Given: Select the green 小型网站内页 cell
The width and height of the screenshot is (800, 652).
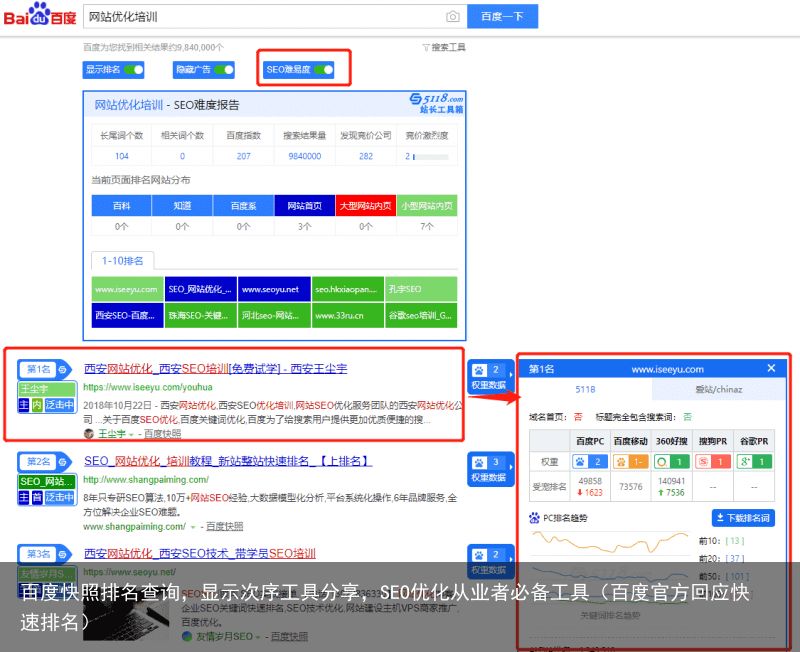Looking at the screenshot, I should 427,206.
